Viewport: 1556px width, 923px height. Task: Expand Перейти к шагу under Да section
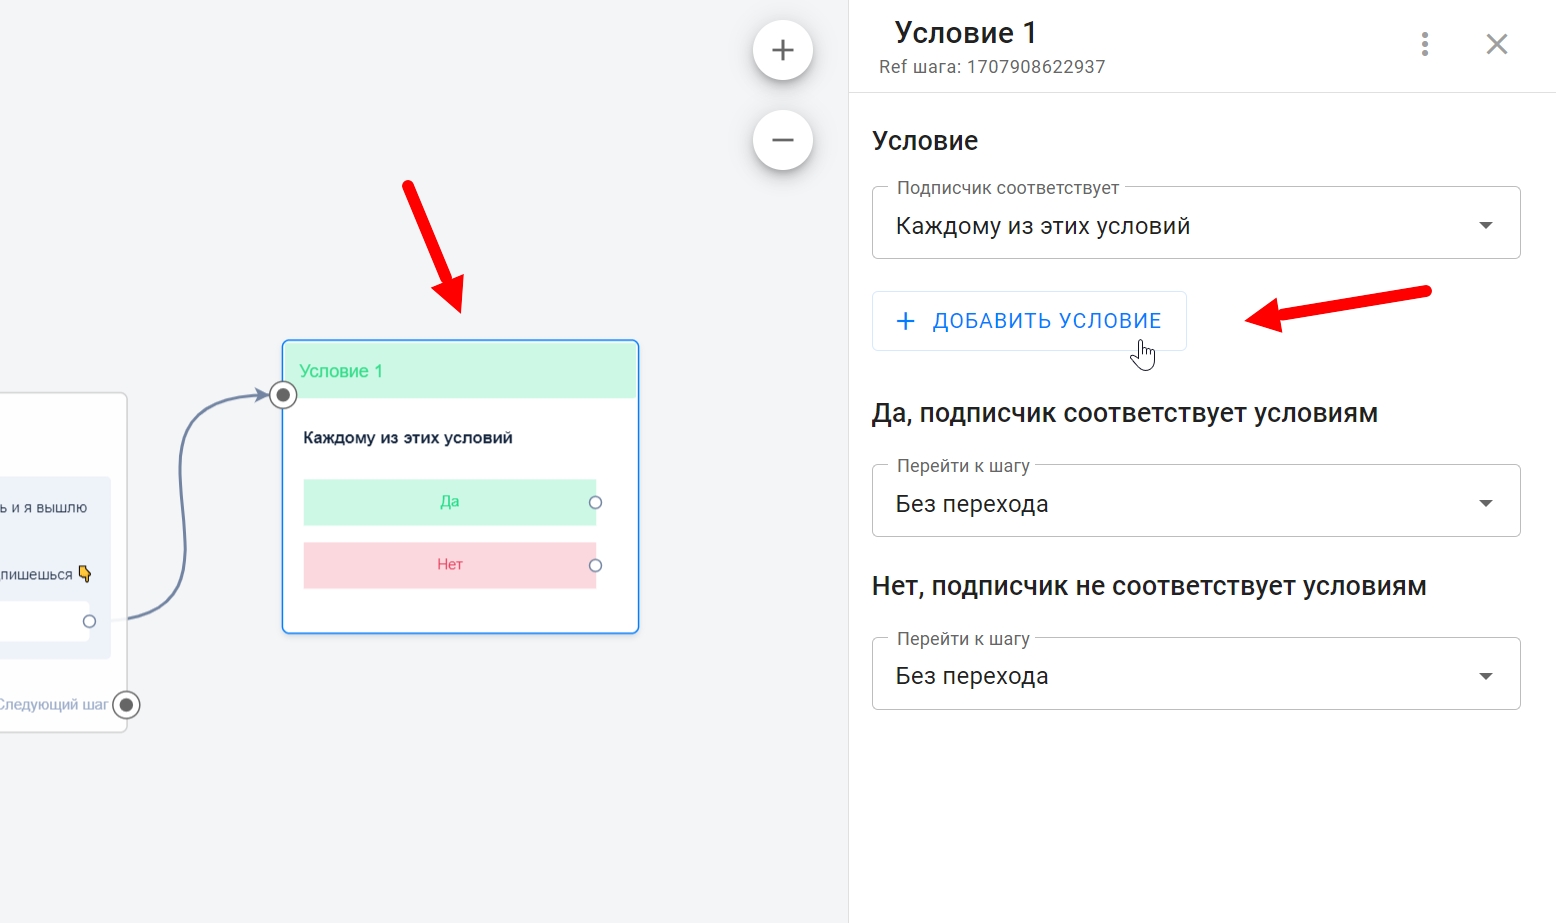1195,503
